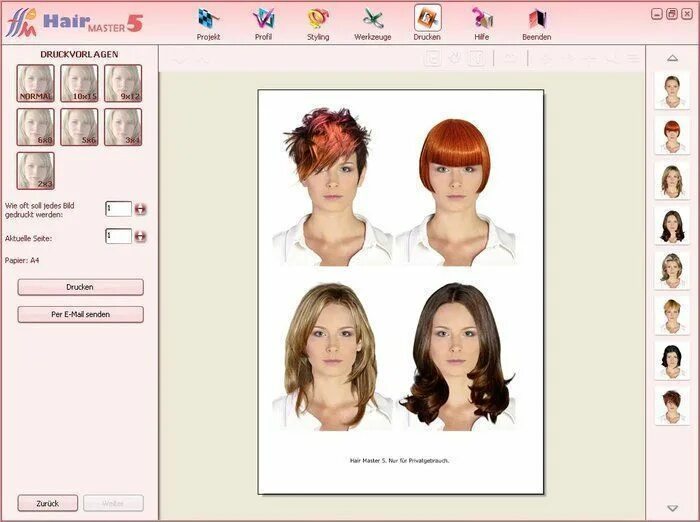Switch to the Styling section

click(x=318, y=22)
